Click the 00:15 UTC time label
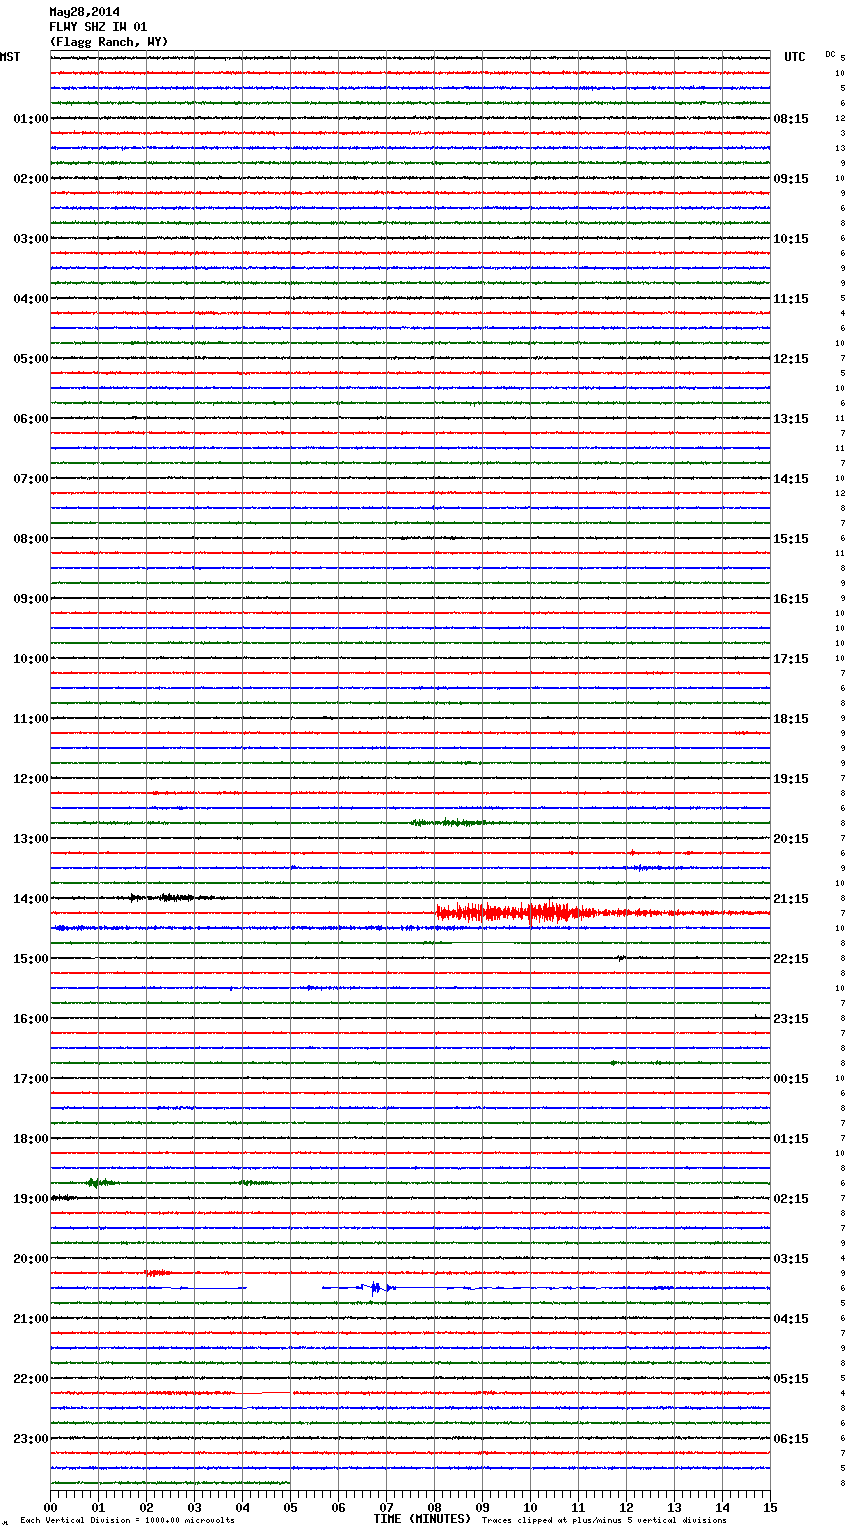The height and width of the screenshot is (1534, 850). tap(791, 1079)
